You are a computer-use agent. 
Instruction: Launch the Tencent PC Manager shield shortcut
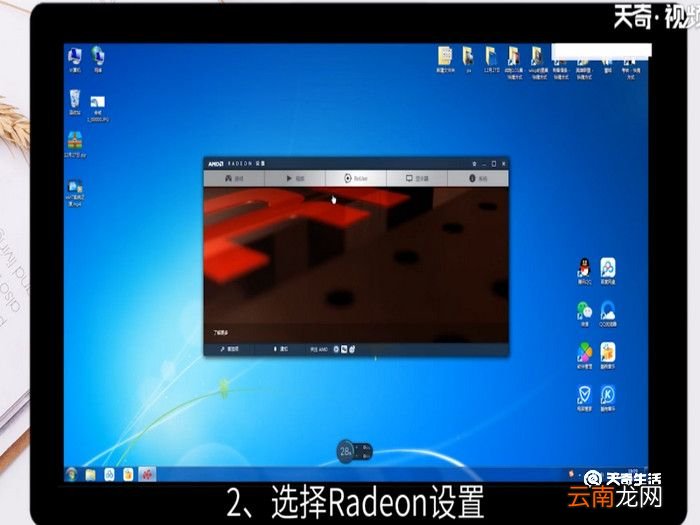(x=584, y=398)
